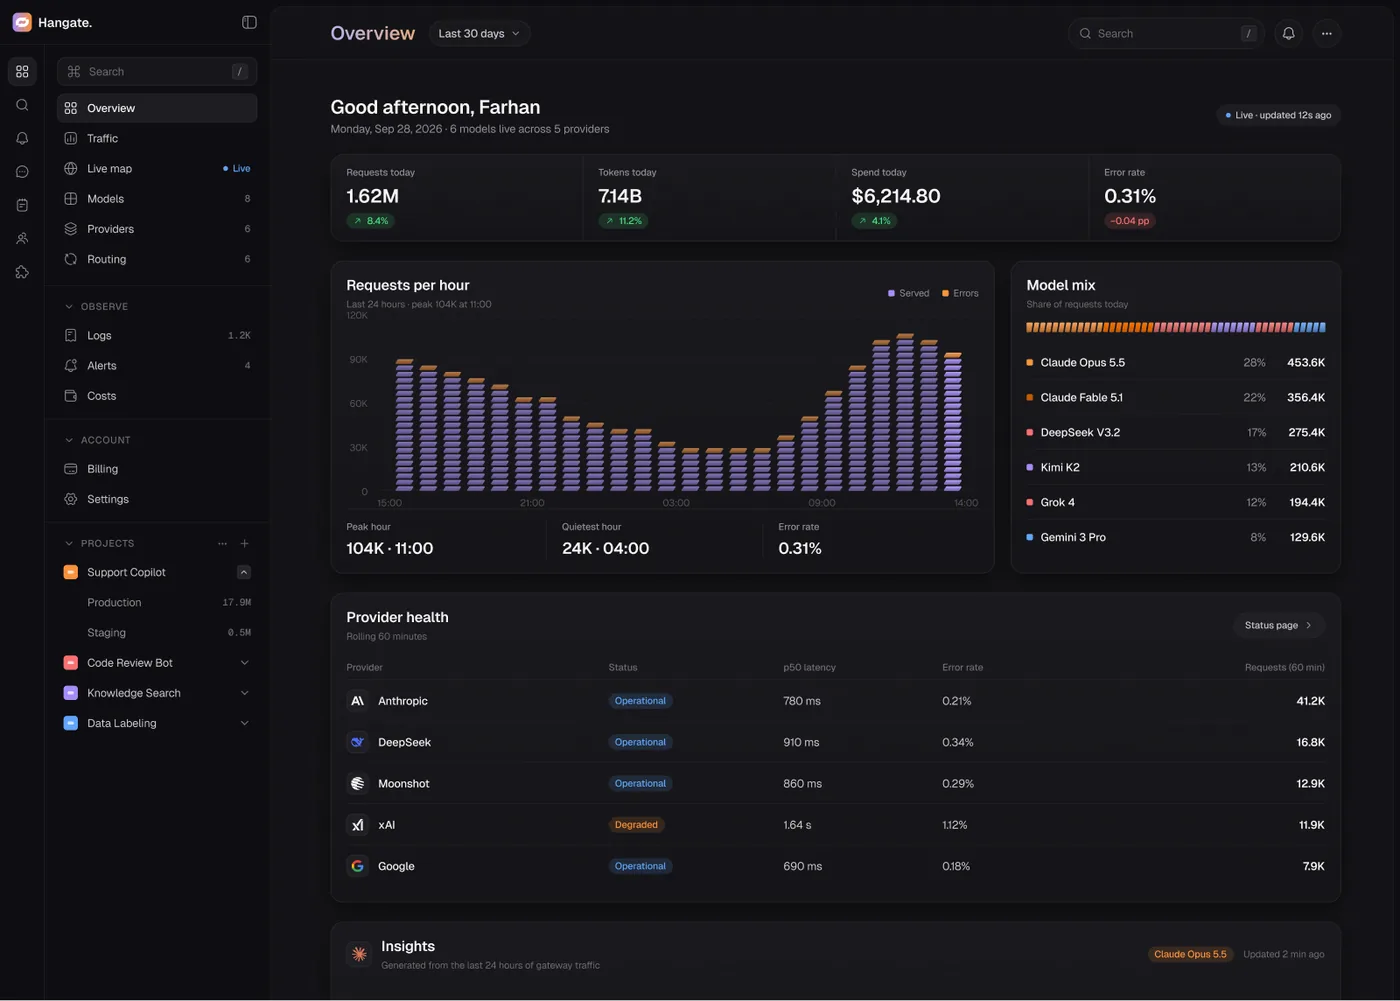This screenshot has width=1400, height=1001.
Task: Click the Degraded status badge for xAI
Action: 636,825
